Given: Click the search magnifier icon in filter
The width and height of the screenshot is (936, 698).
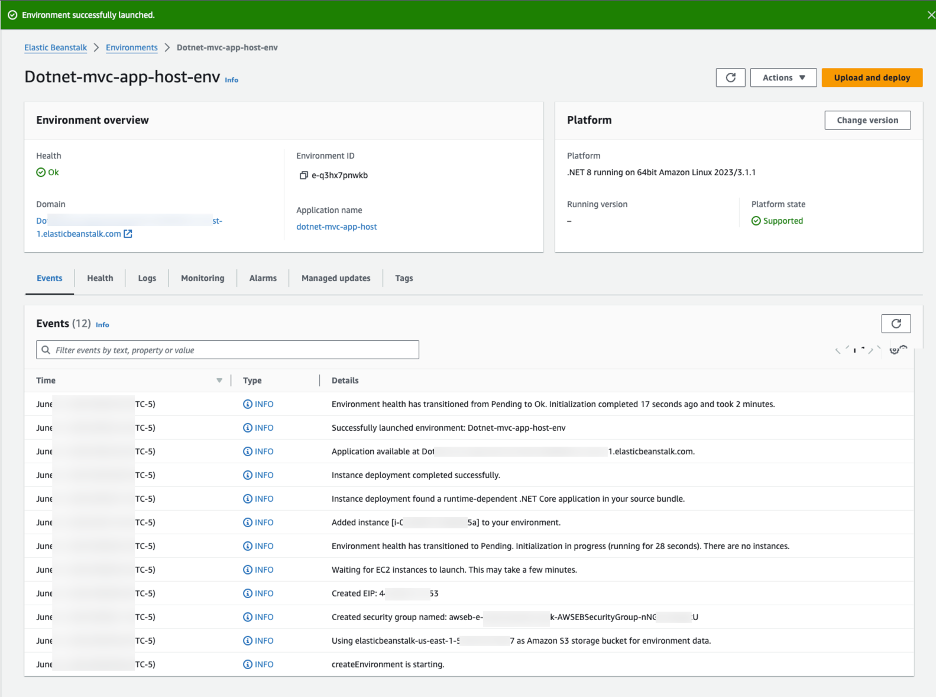Looking at the screenshot, I should pos(46,350).
